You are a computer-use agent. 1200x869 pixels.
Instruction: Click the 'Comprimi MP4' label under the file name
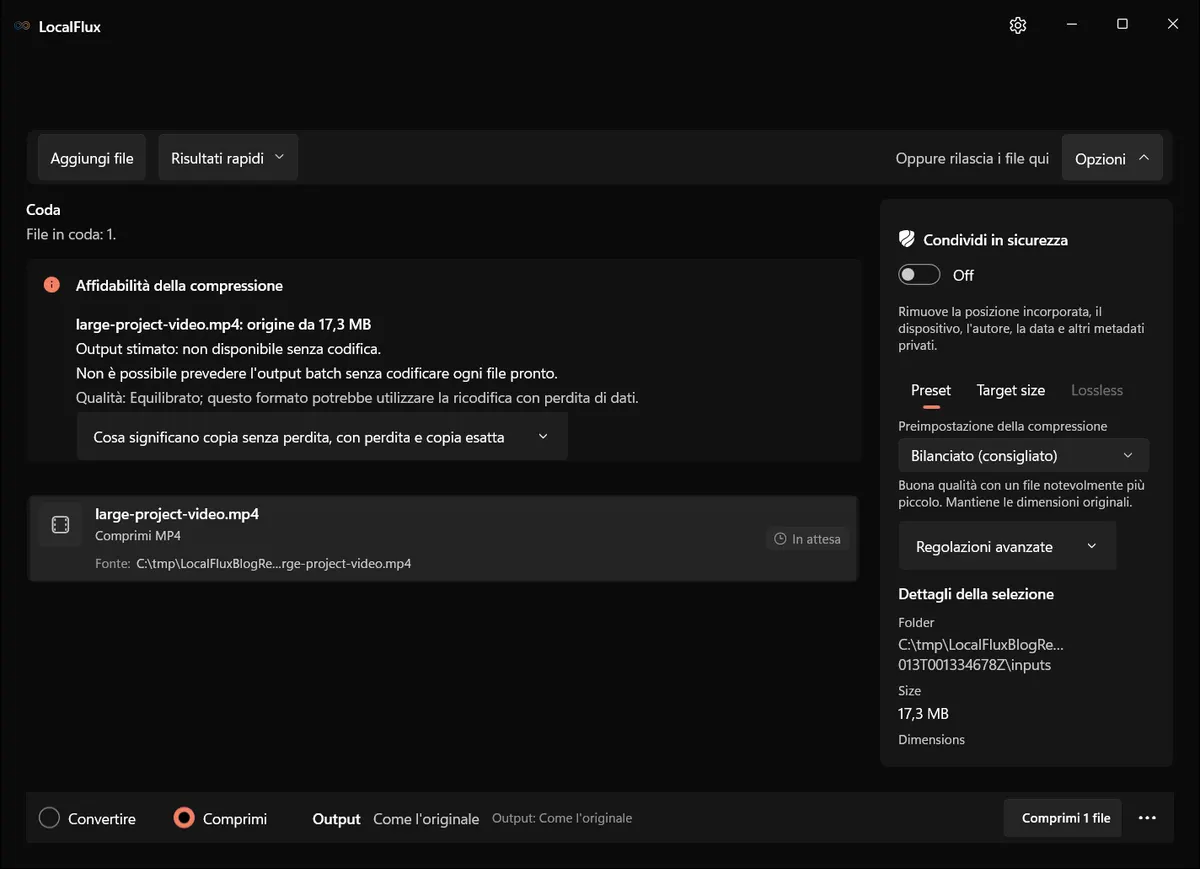pos(138,536)
